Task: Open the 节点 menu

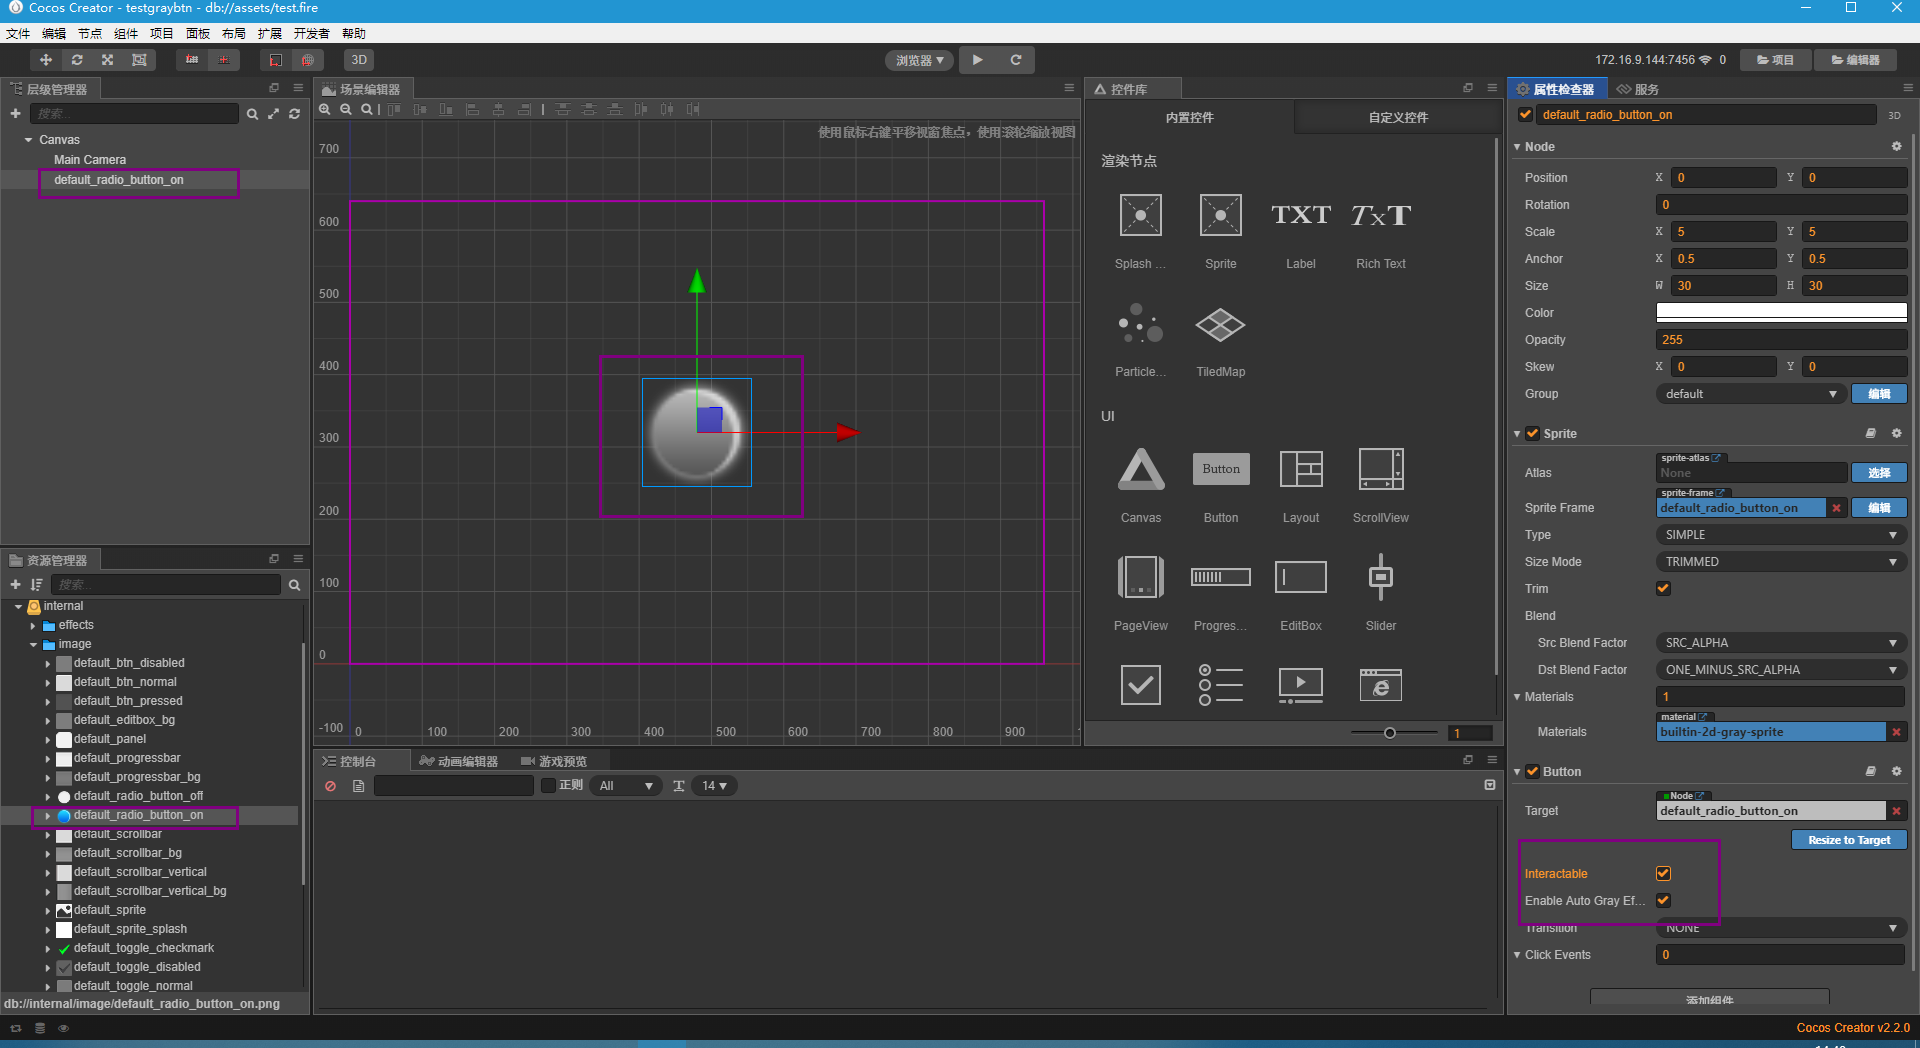Action: pyautogui.click(x=90, y=33)
